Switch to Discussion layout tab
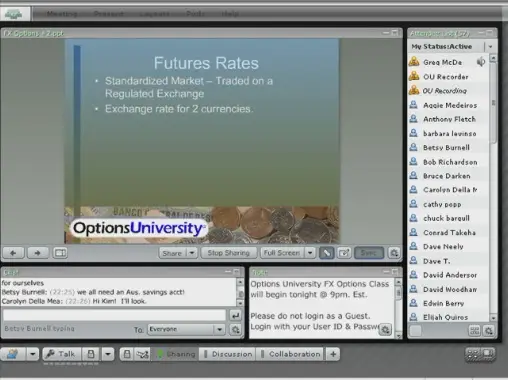The width and height of the screenshot is (508, 380). [228, 354]
